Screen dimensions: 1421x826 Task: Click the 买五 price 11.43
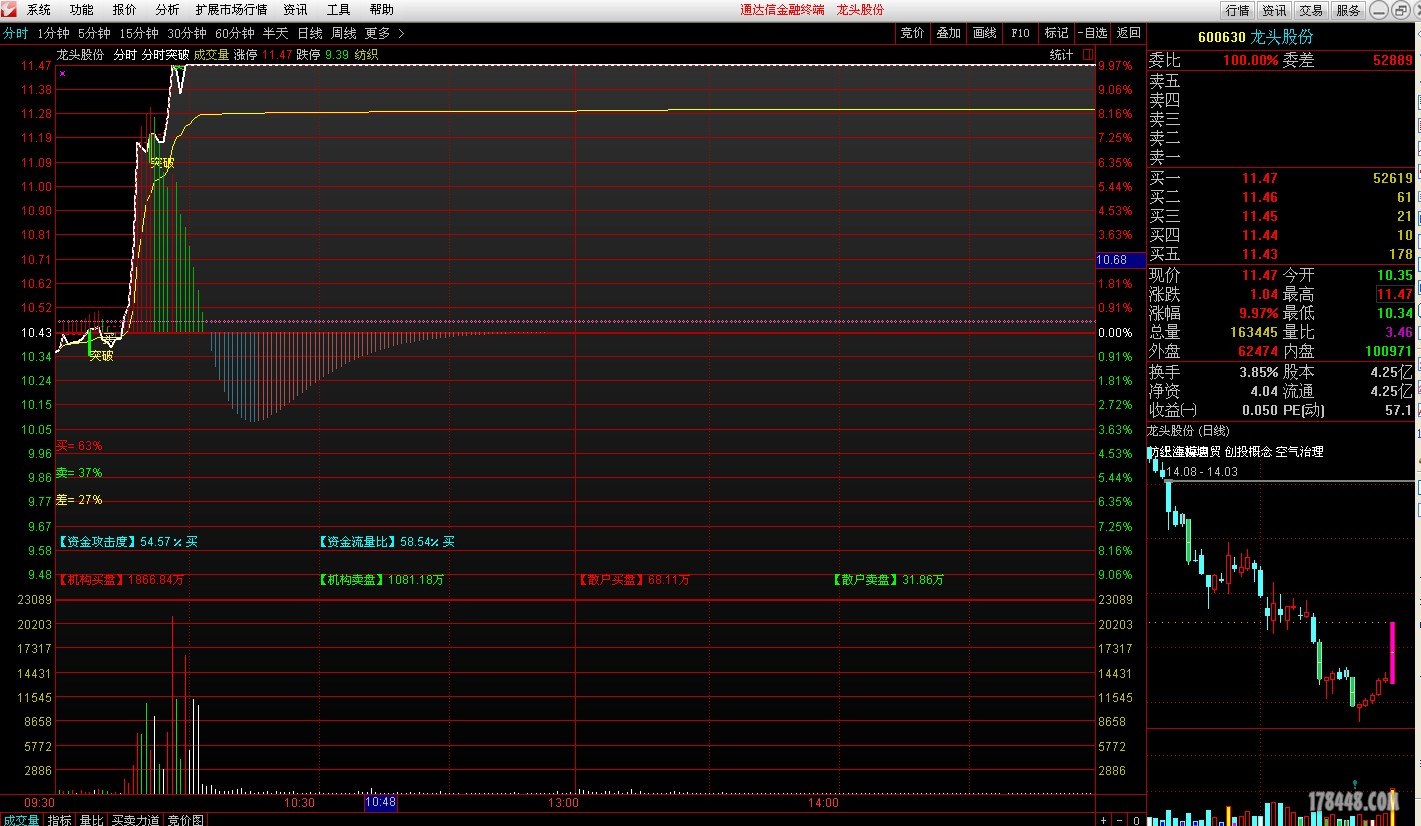pyautogui.click(x=1259, y=255)
